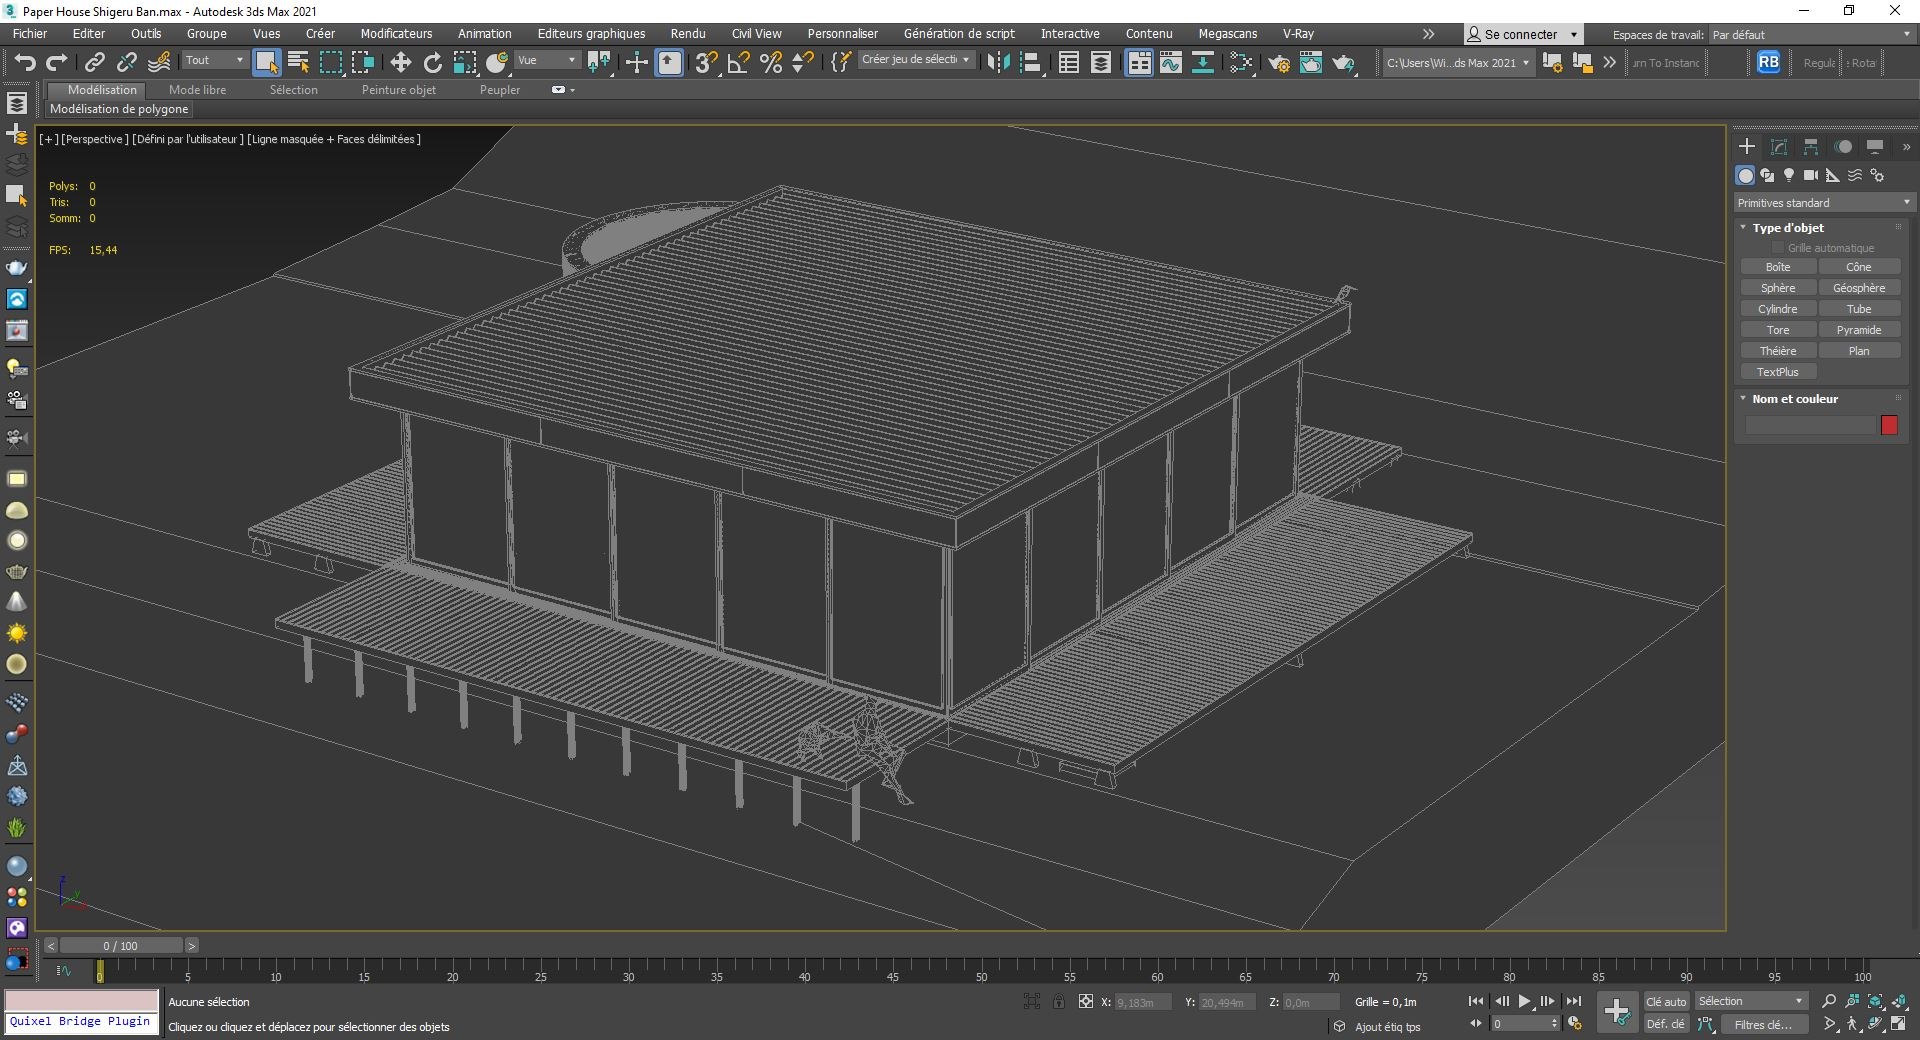Click the Filtres clé... button
This screenshot has width=1920, height=1040.
point(1764,1024)
